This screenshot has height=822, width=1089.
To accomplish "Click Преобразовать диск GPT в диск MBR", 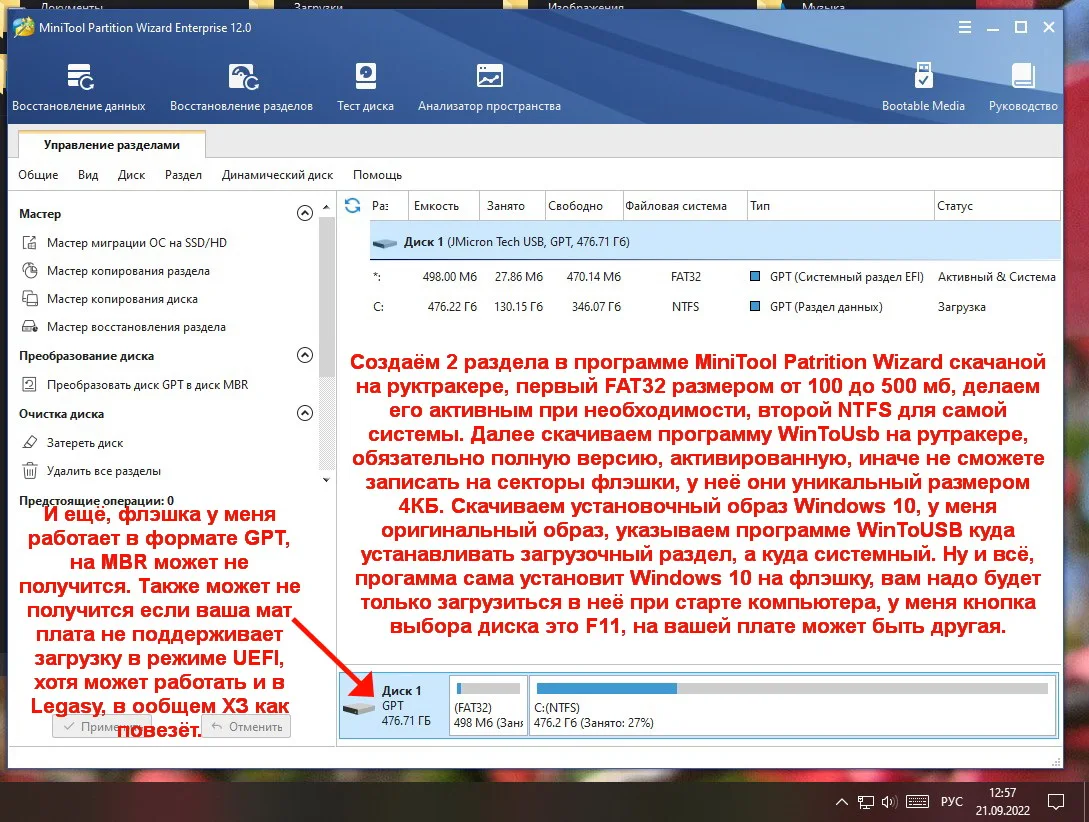I will [135, 385].
